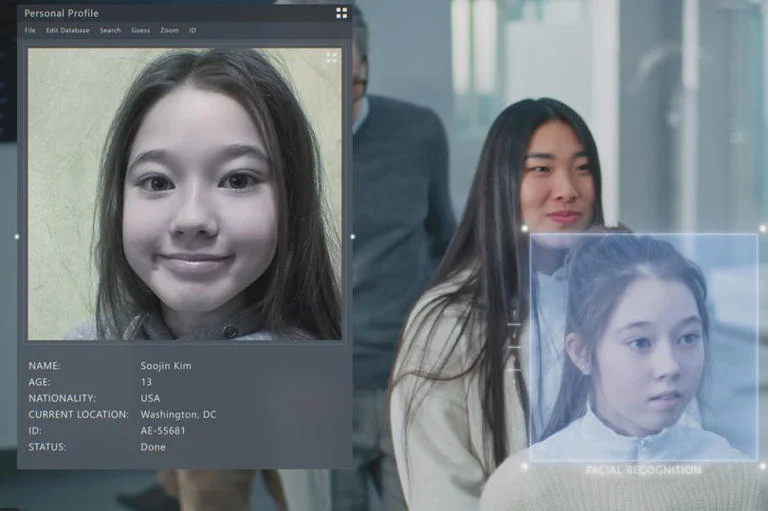The height and width of the screenshot is (511, 768).
Task: Click the grid icon in the Personal Profile title bar
Action: [341, 13]
